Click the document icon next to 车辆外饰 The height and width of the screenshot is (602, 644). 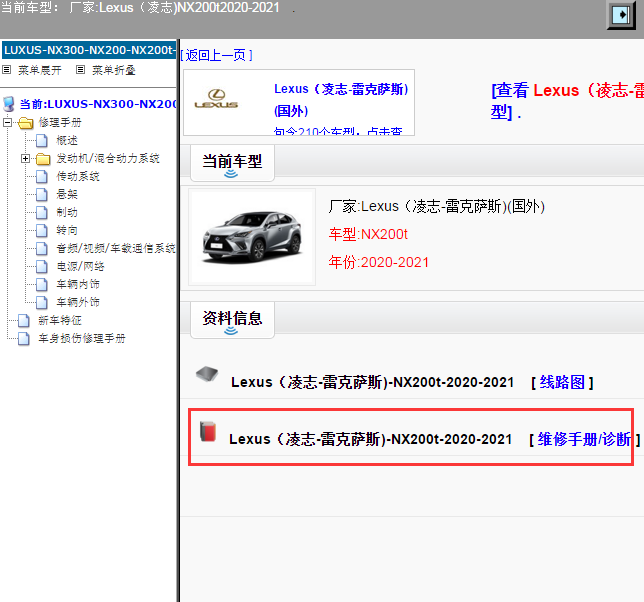[41, 303]
